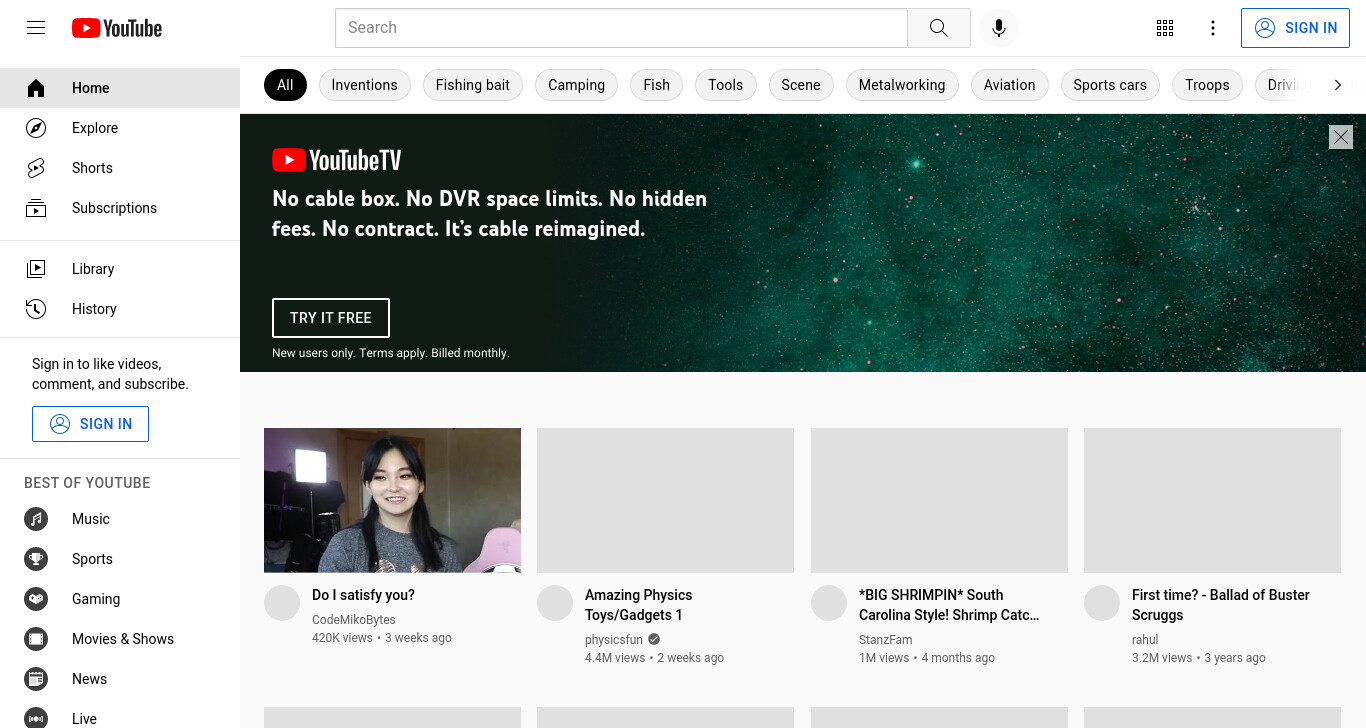Open StanzFam channel name link
1366x728 pixels.
pyautogui.click(x=886, y=640)
